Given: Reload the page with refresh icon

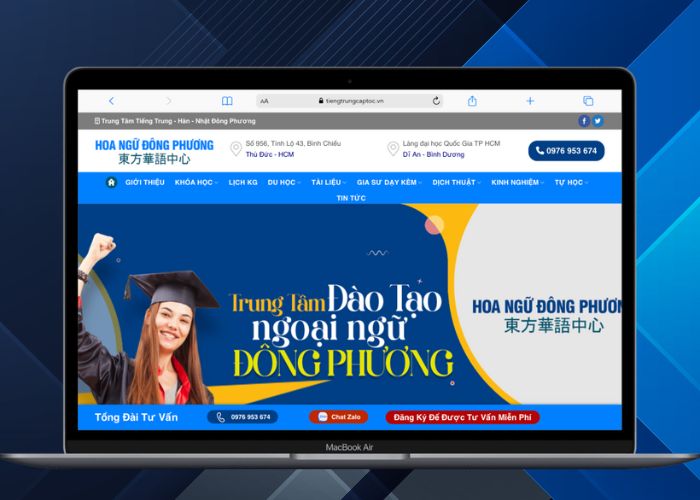Looking at the screenshot, I should coord(436,101).
